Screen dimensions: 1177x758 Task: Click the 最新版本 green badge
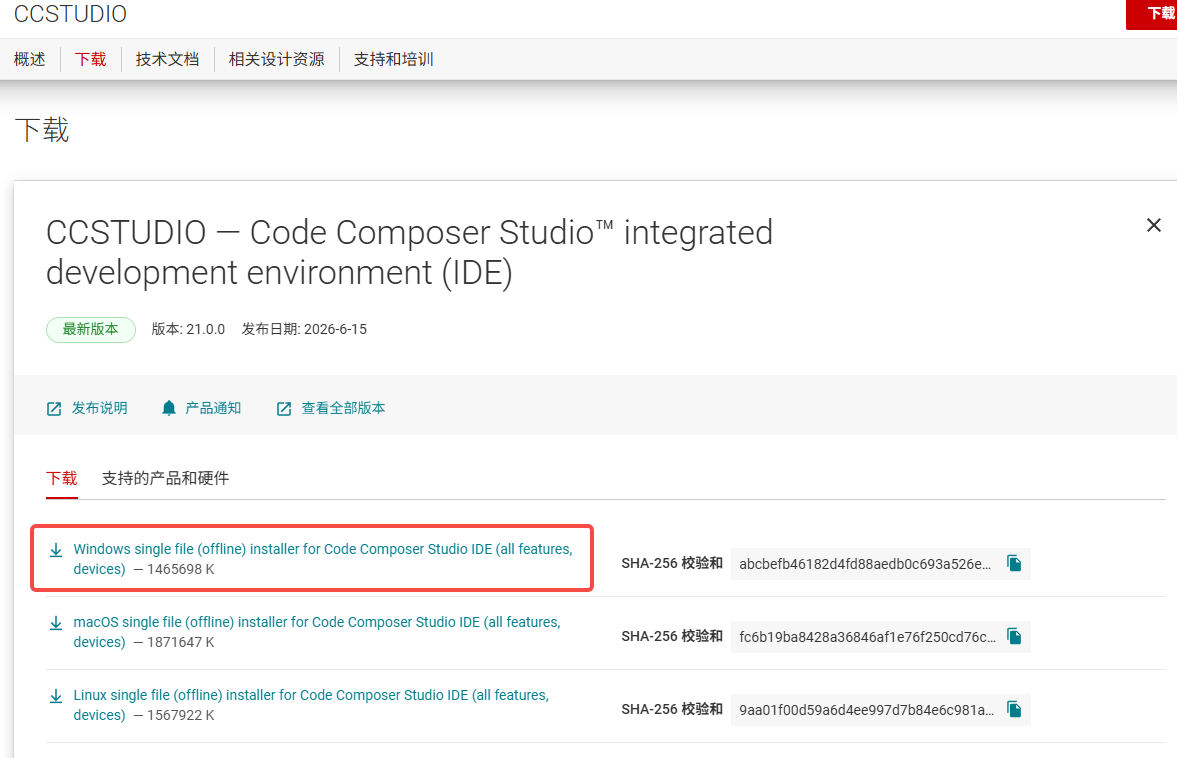[x=91, y=329]
